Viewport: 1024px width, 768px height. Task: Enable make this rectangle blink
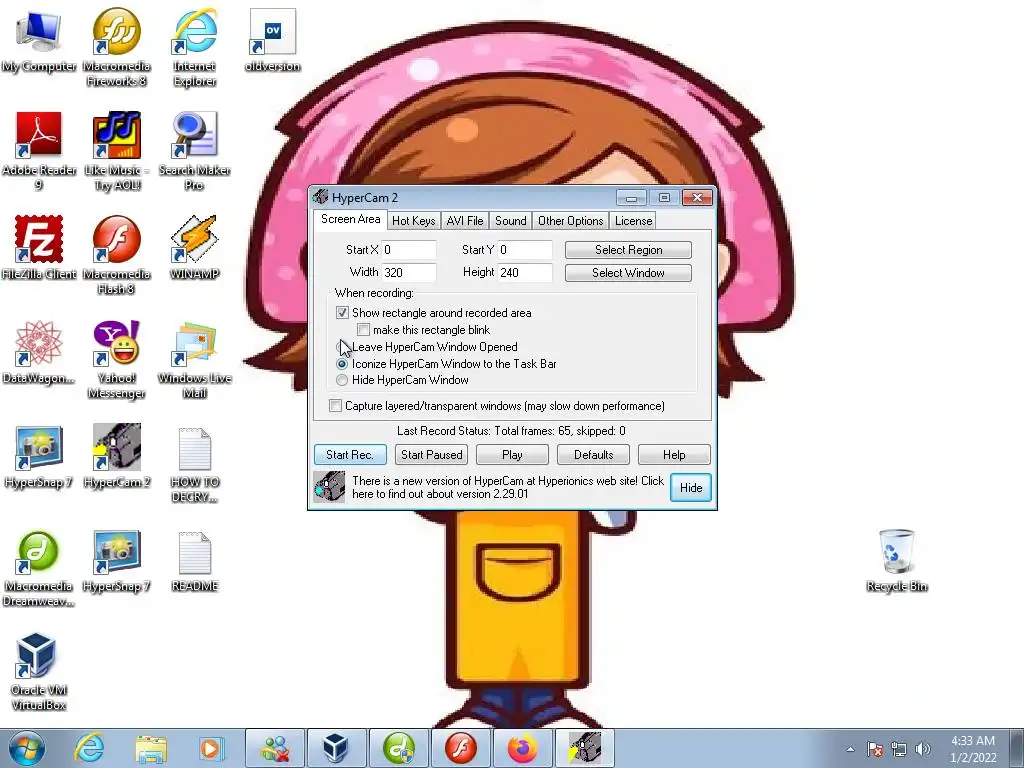[363, 330]
